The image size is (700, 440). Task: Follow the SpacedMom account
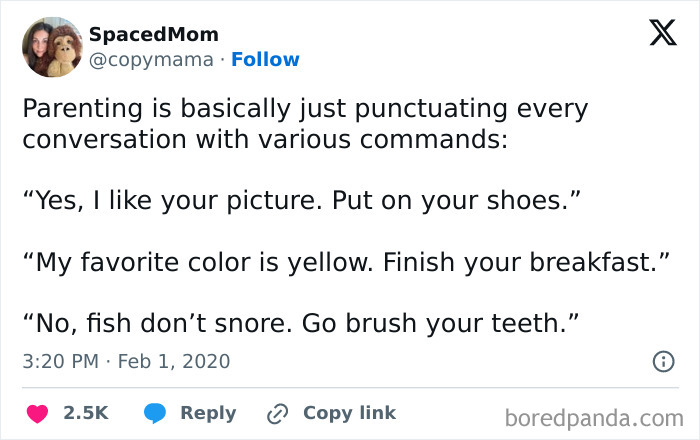pyautogui.click(x=265, y=59)
